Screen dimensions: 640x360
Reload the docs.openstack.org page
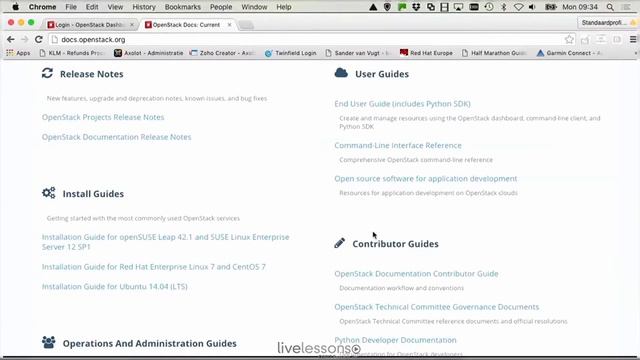click(39, 40)
